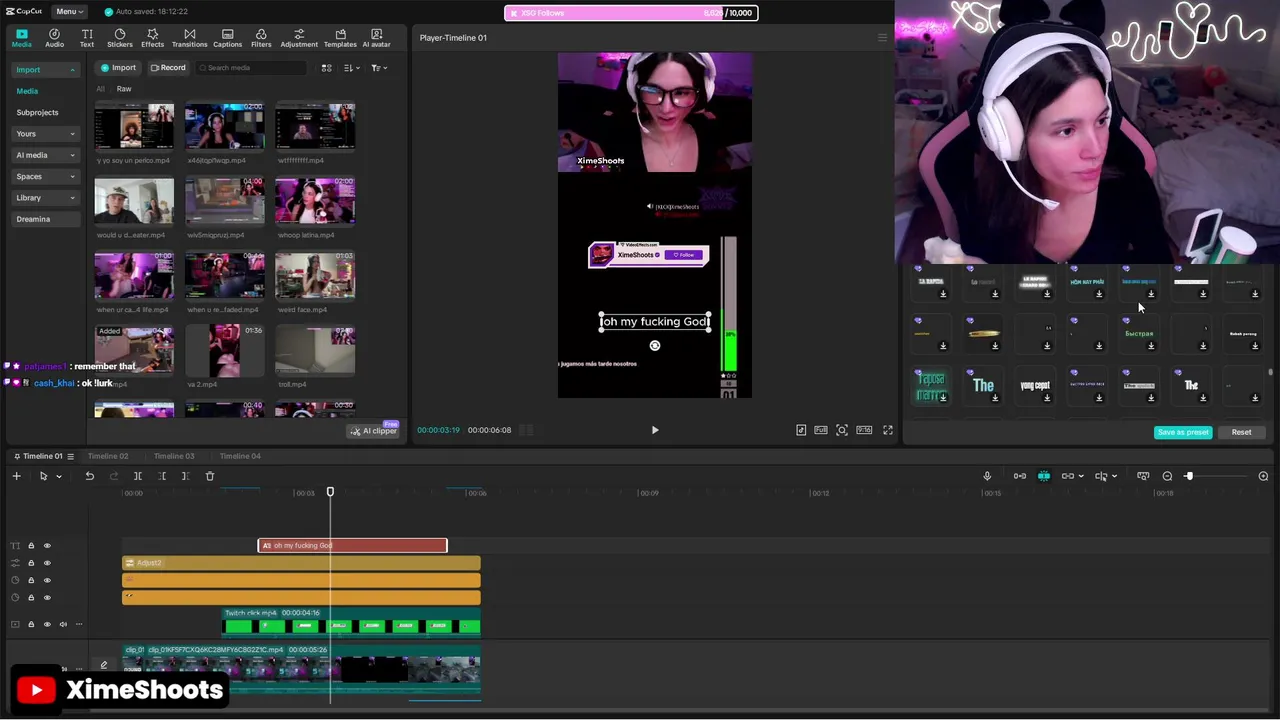Screen dimensions: 1280x720
Task: Expand the Yours sidebar section
Action: 45,134
